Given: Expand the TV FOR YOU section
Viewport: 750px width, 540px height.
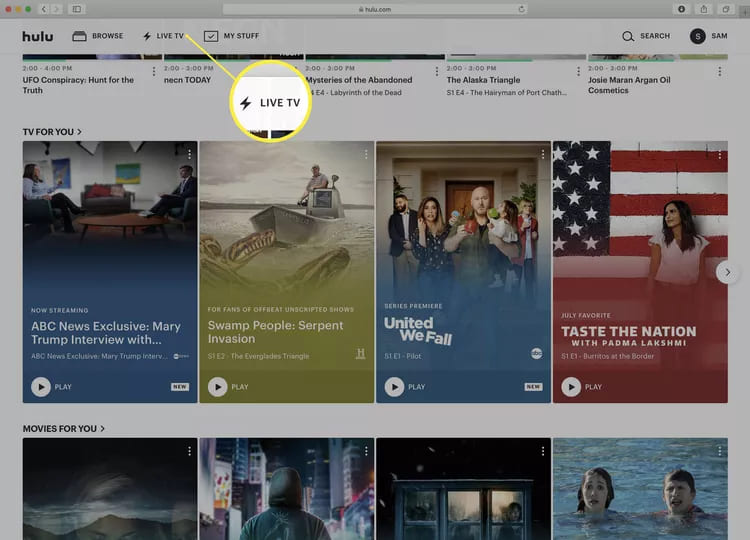Looking at the screenshot, I should (x=52, y=132).
